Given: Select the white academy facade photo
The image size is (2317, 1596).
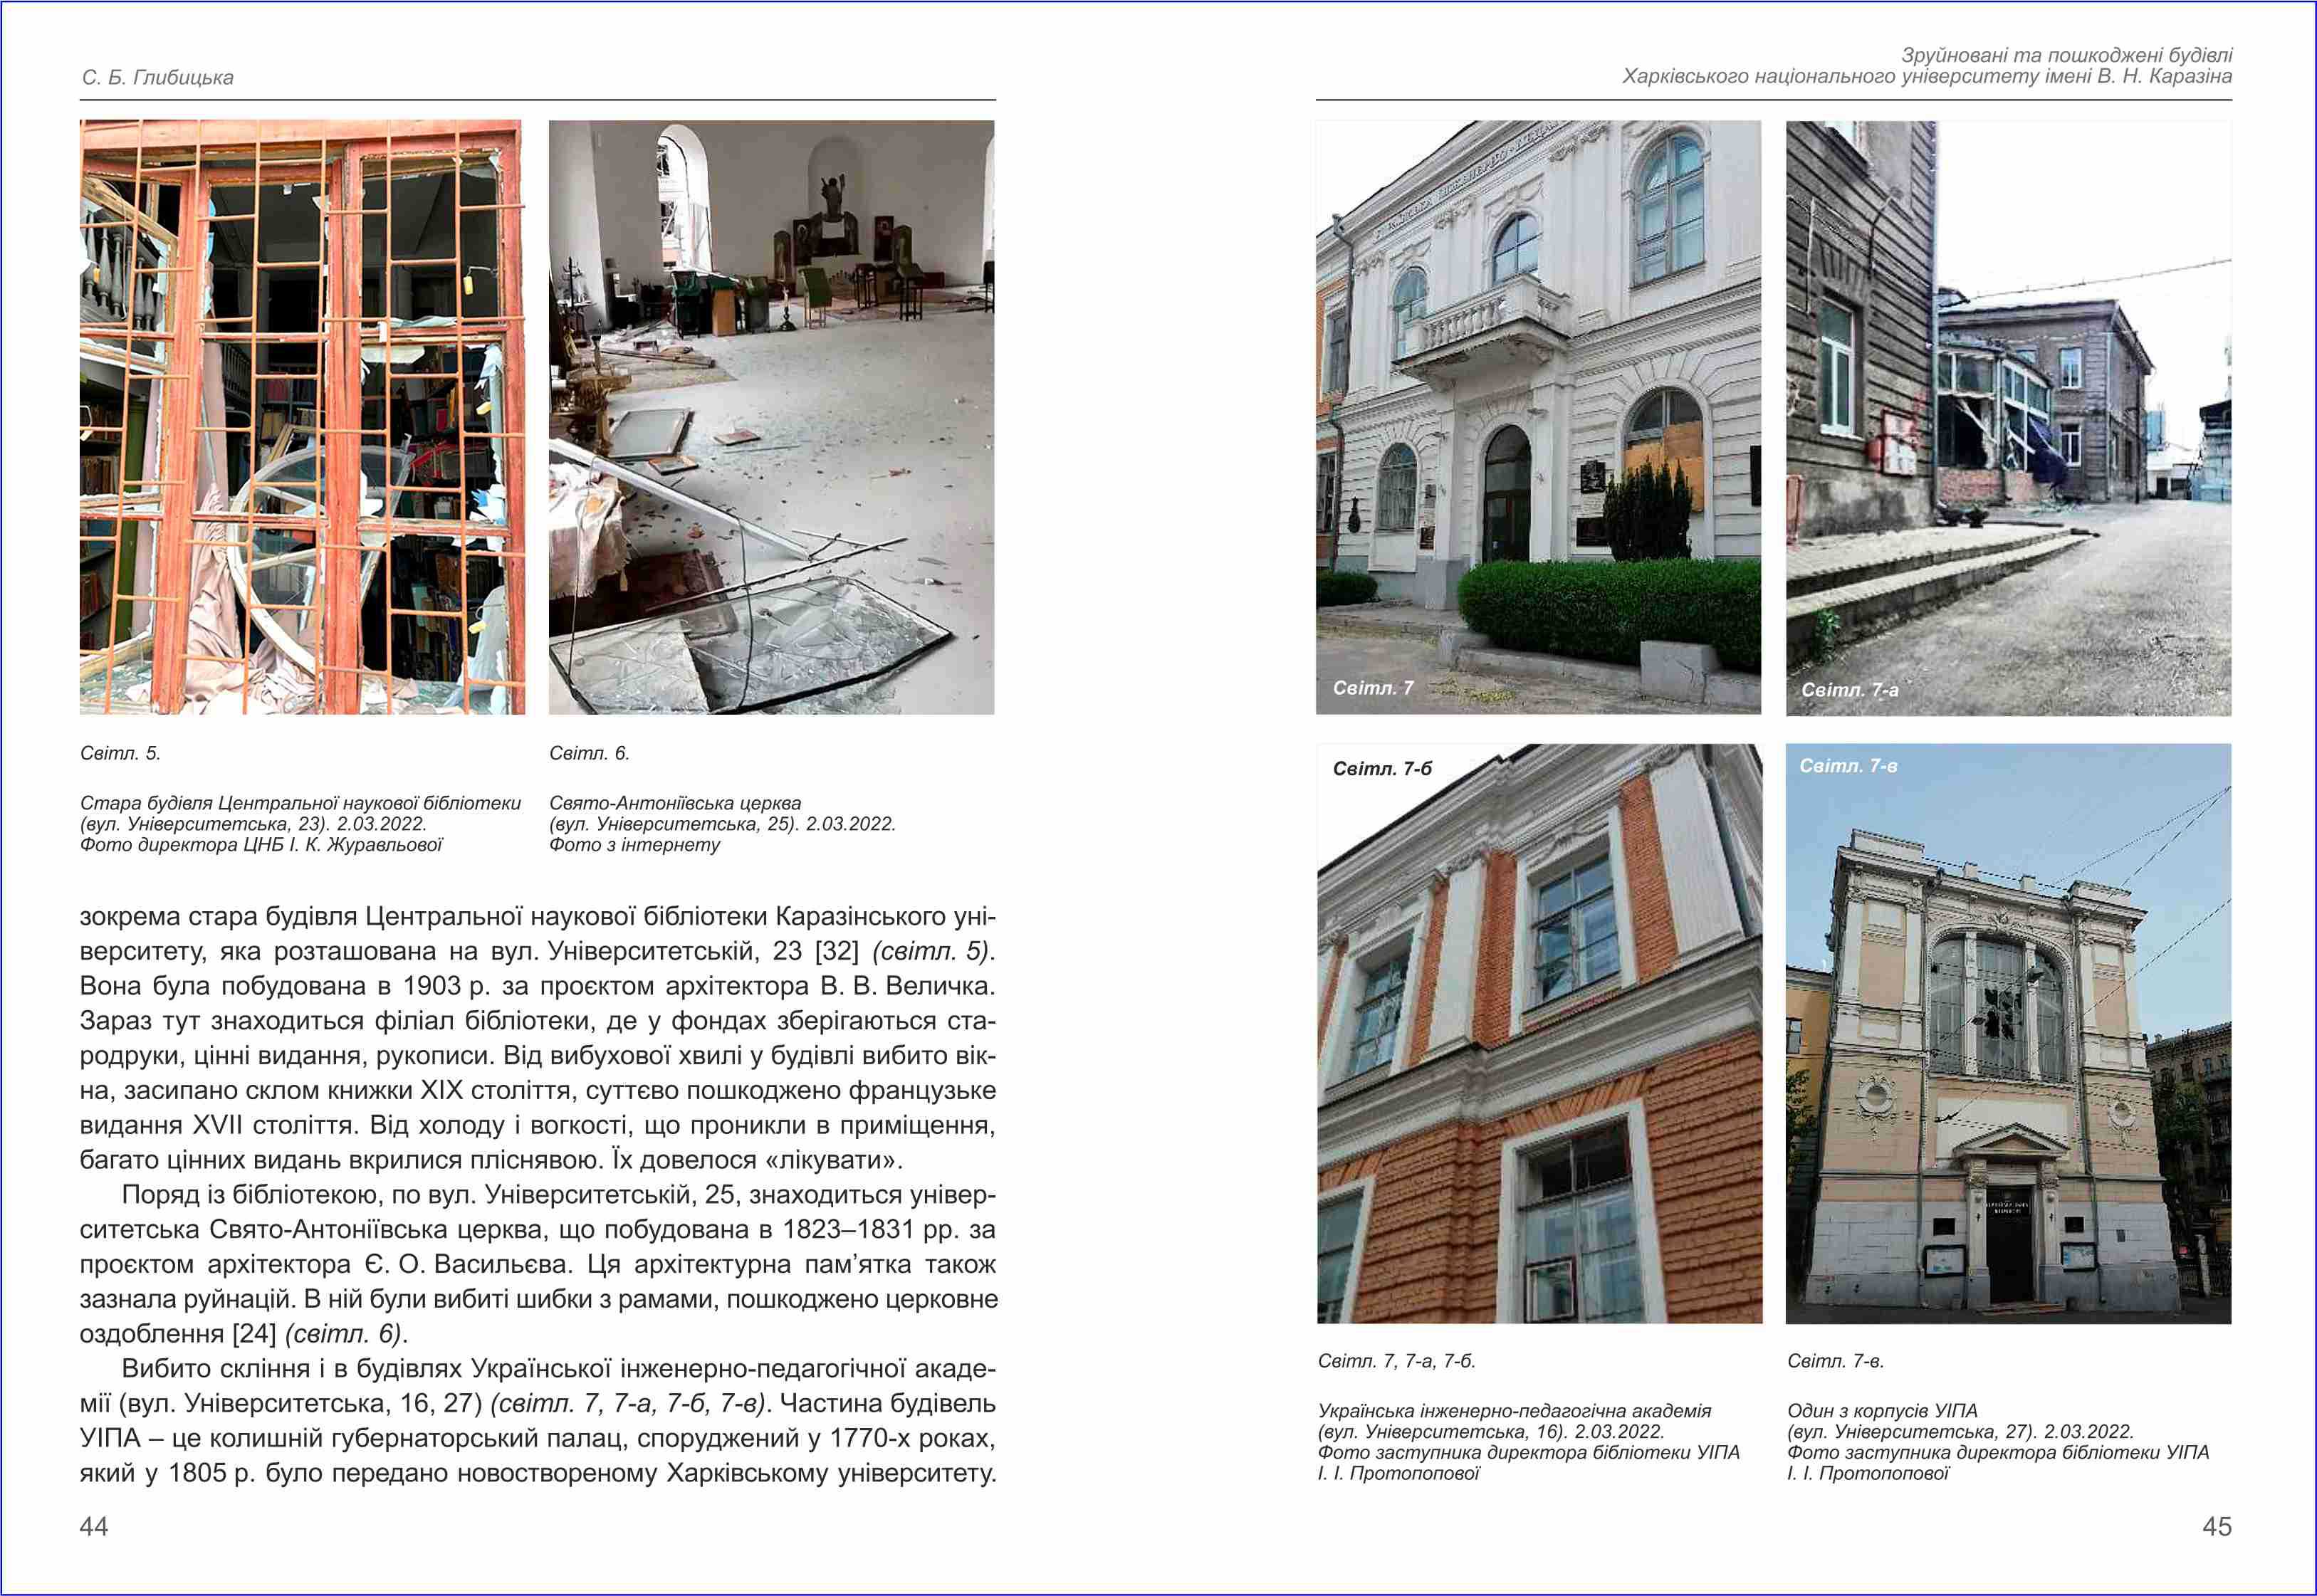Looking at the screenshot, I should point(1538,417).
